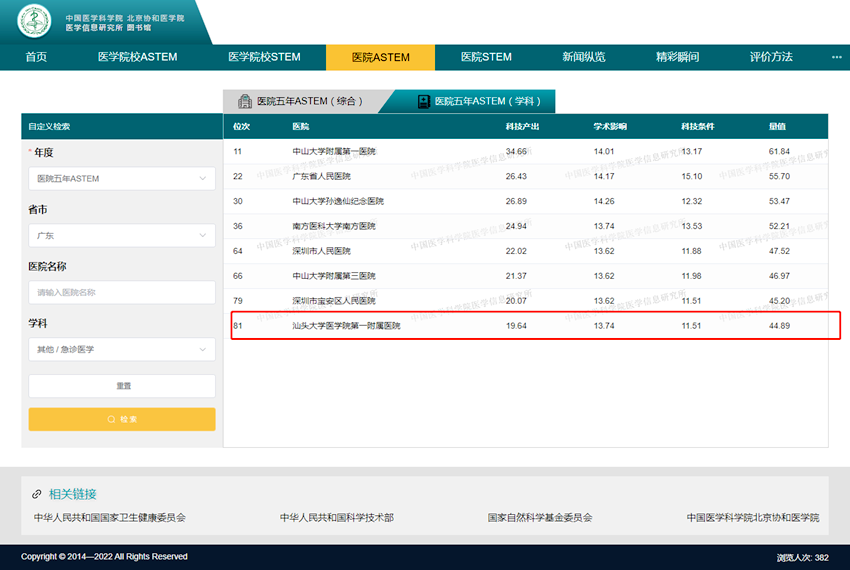Switch to 医院五年ASTEM（综合）tab
Screen dimensions: 850x570
[x=305, y=101]
